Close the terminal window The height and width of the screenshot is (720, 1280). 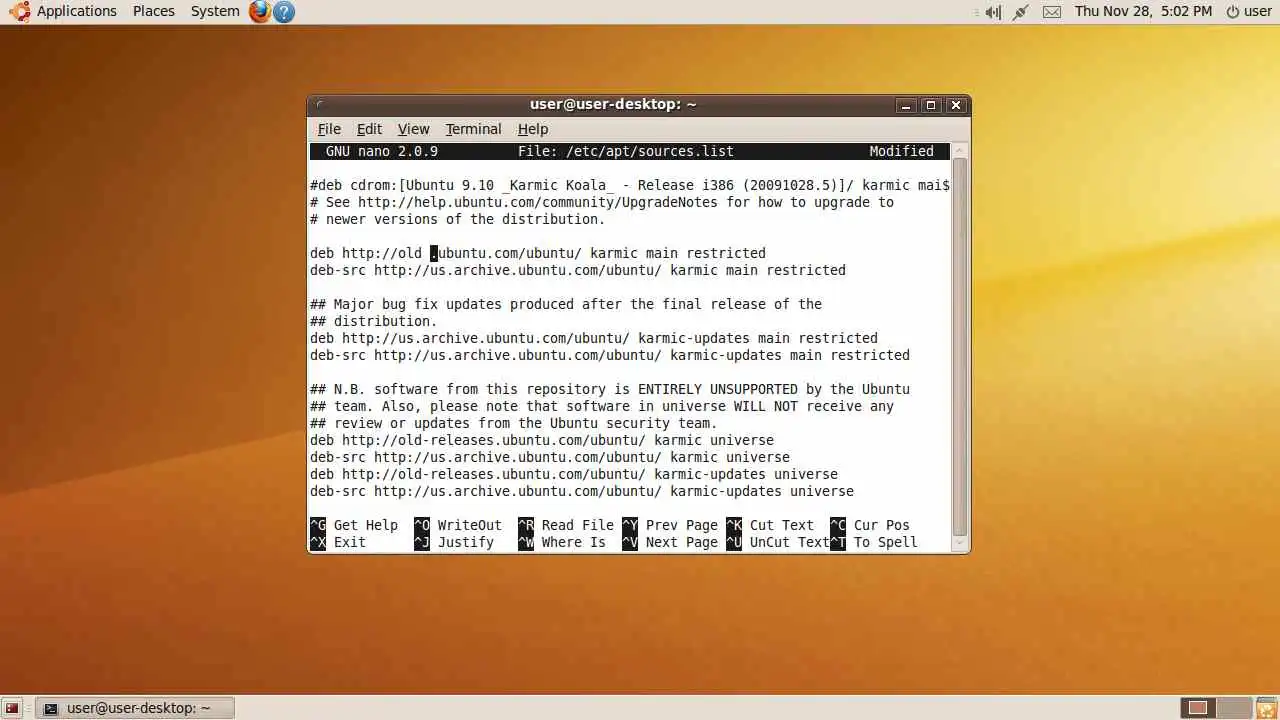point(956,105)
